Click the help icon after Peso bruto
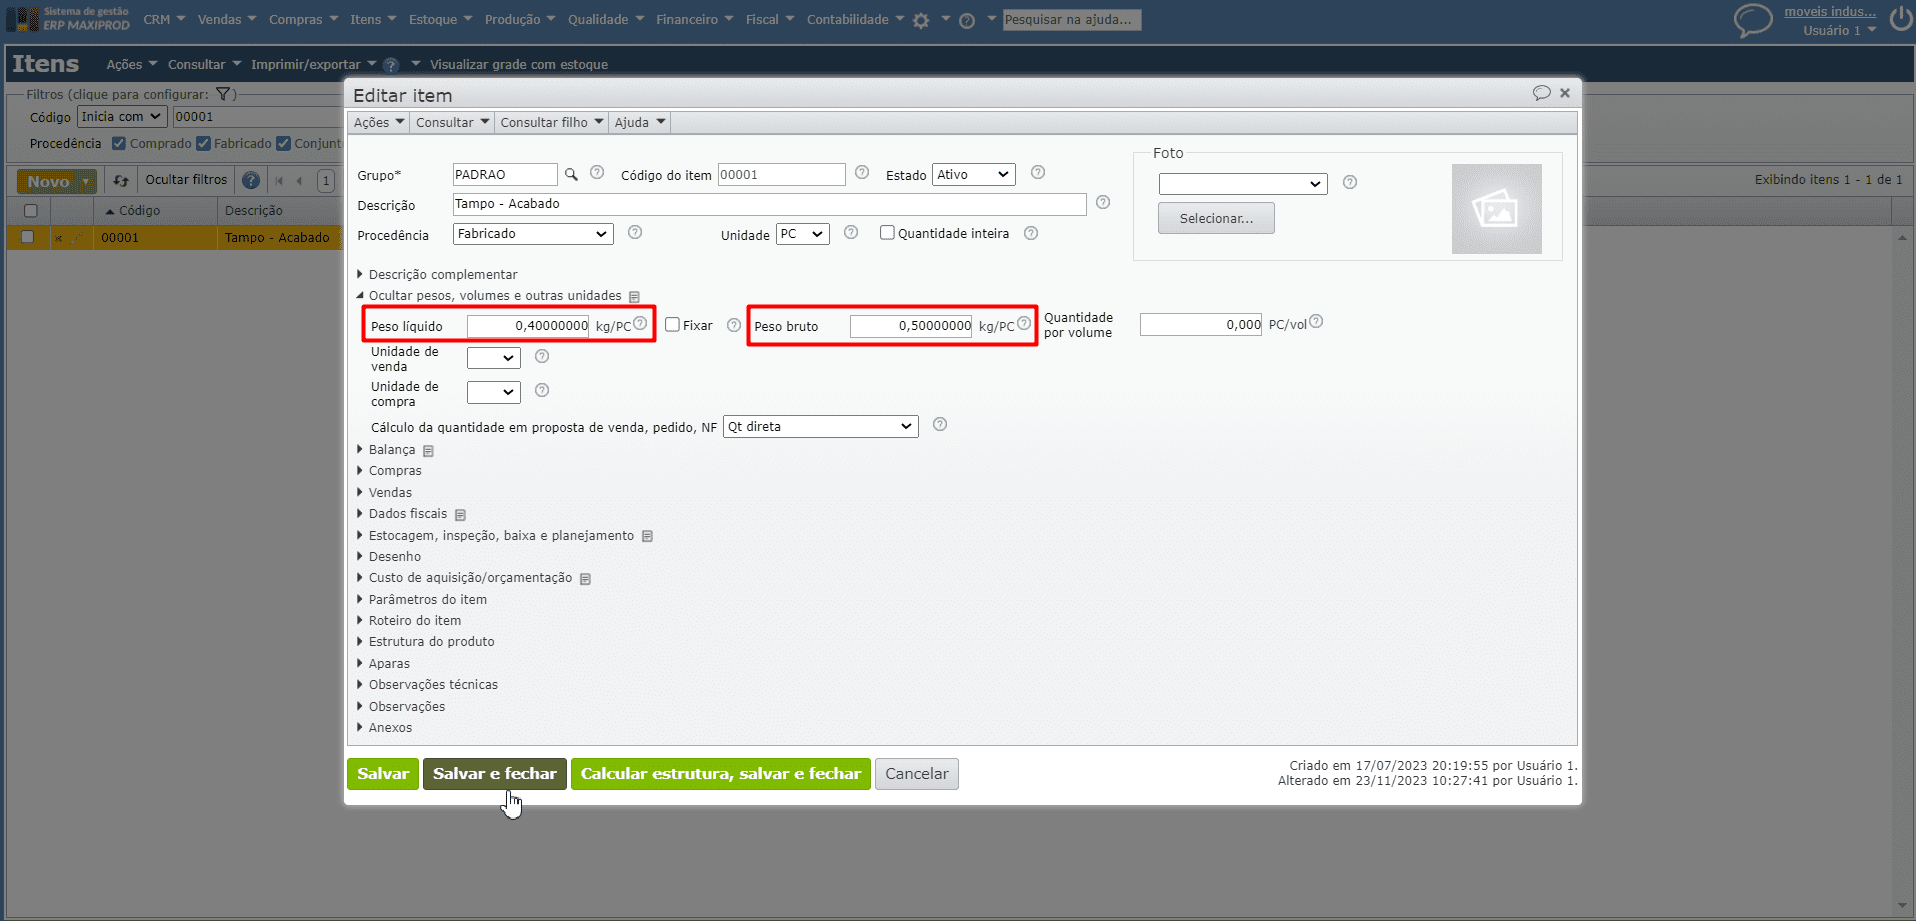The image size is (1916, 921). pos(1024,323)
